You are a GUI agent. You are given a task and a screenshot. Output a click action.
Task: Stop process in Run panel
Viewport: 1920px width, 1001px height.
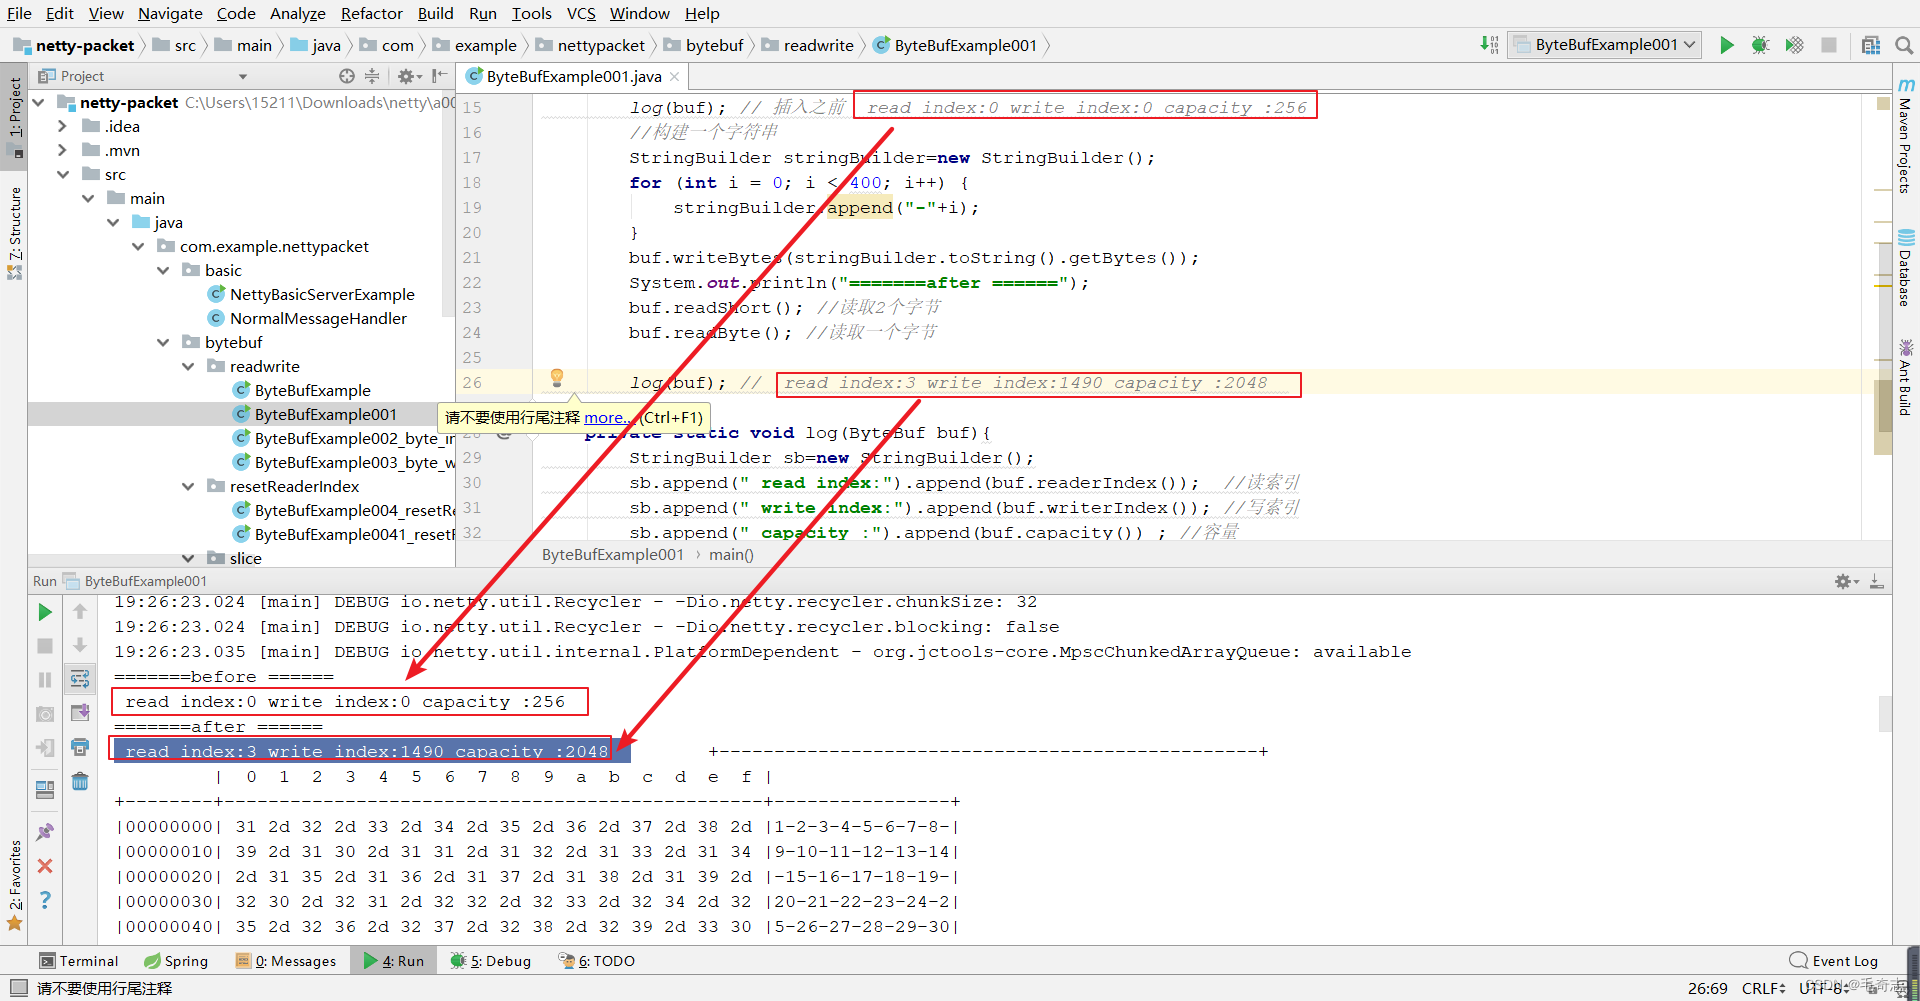click(x=45, y=646)
